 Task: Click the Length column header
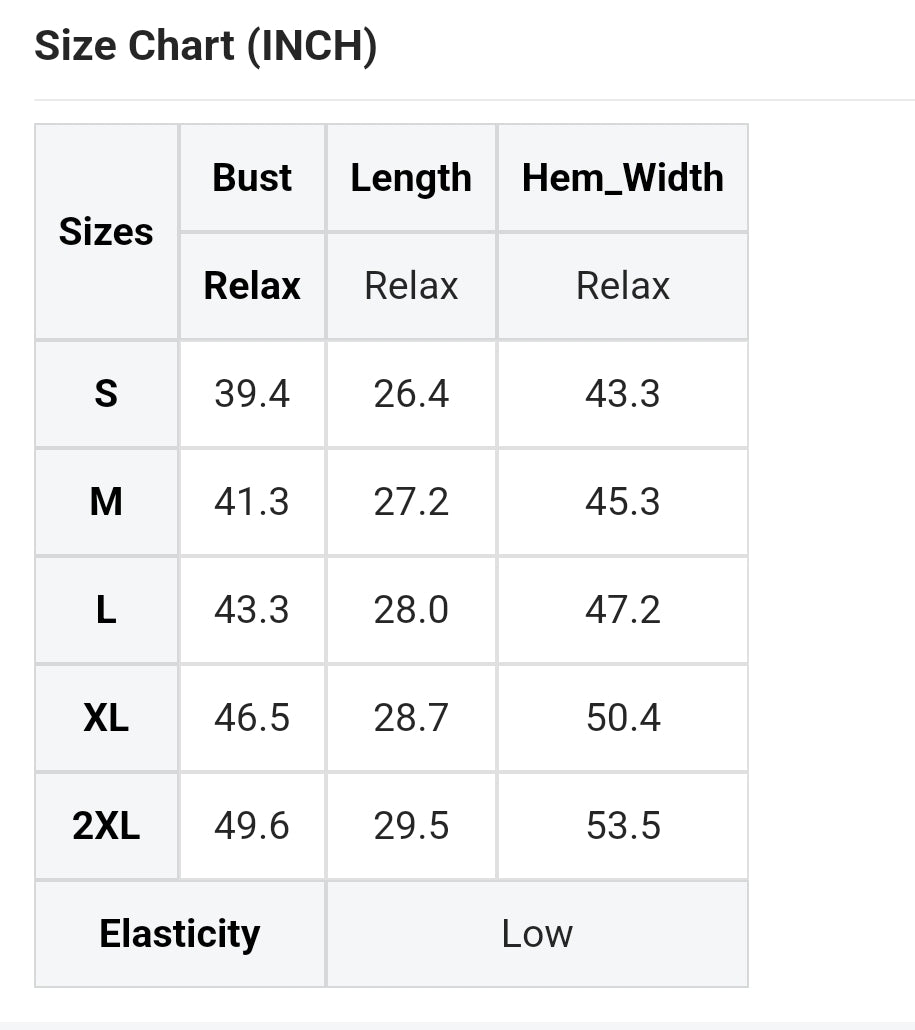coord(411,178)
